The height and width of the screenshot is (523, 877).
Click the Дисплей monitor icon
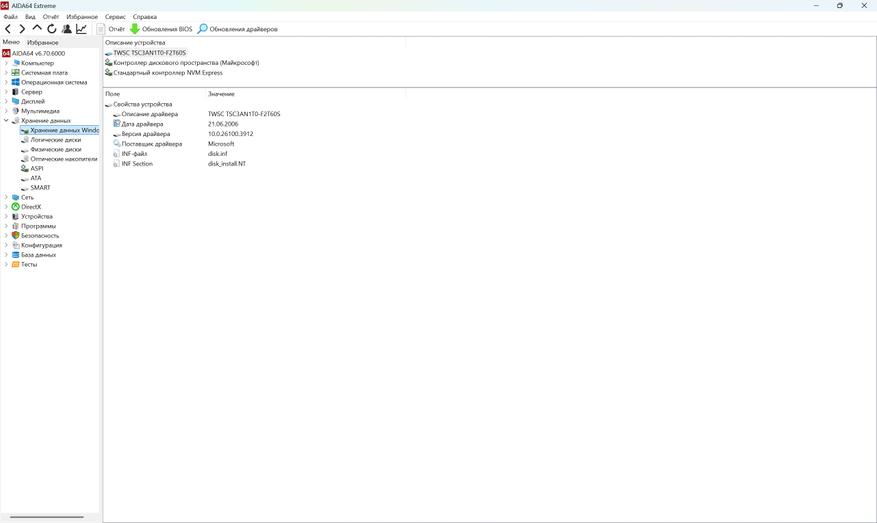click(x=16, y=101)
